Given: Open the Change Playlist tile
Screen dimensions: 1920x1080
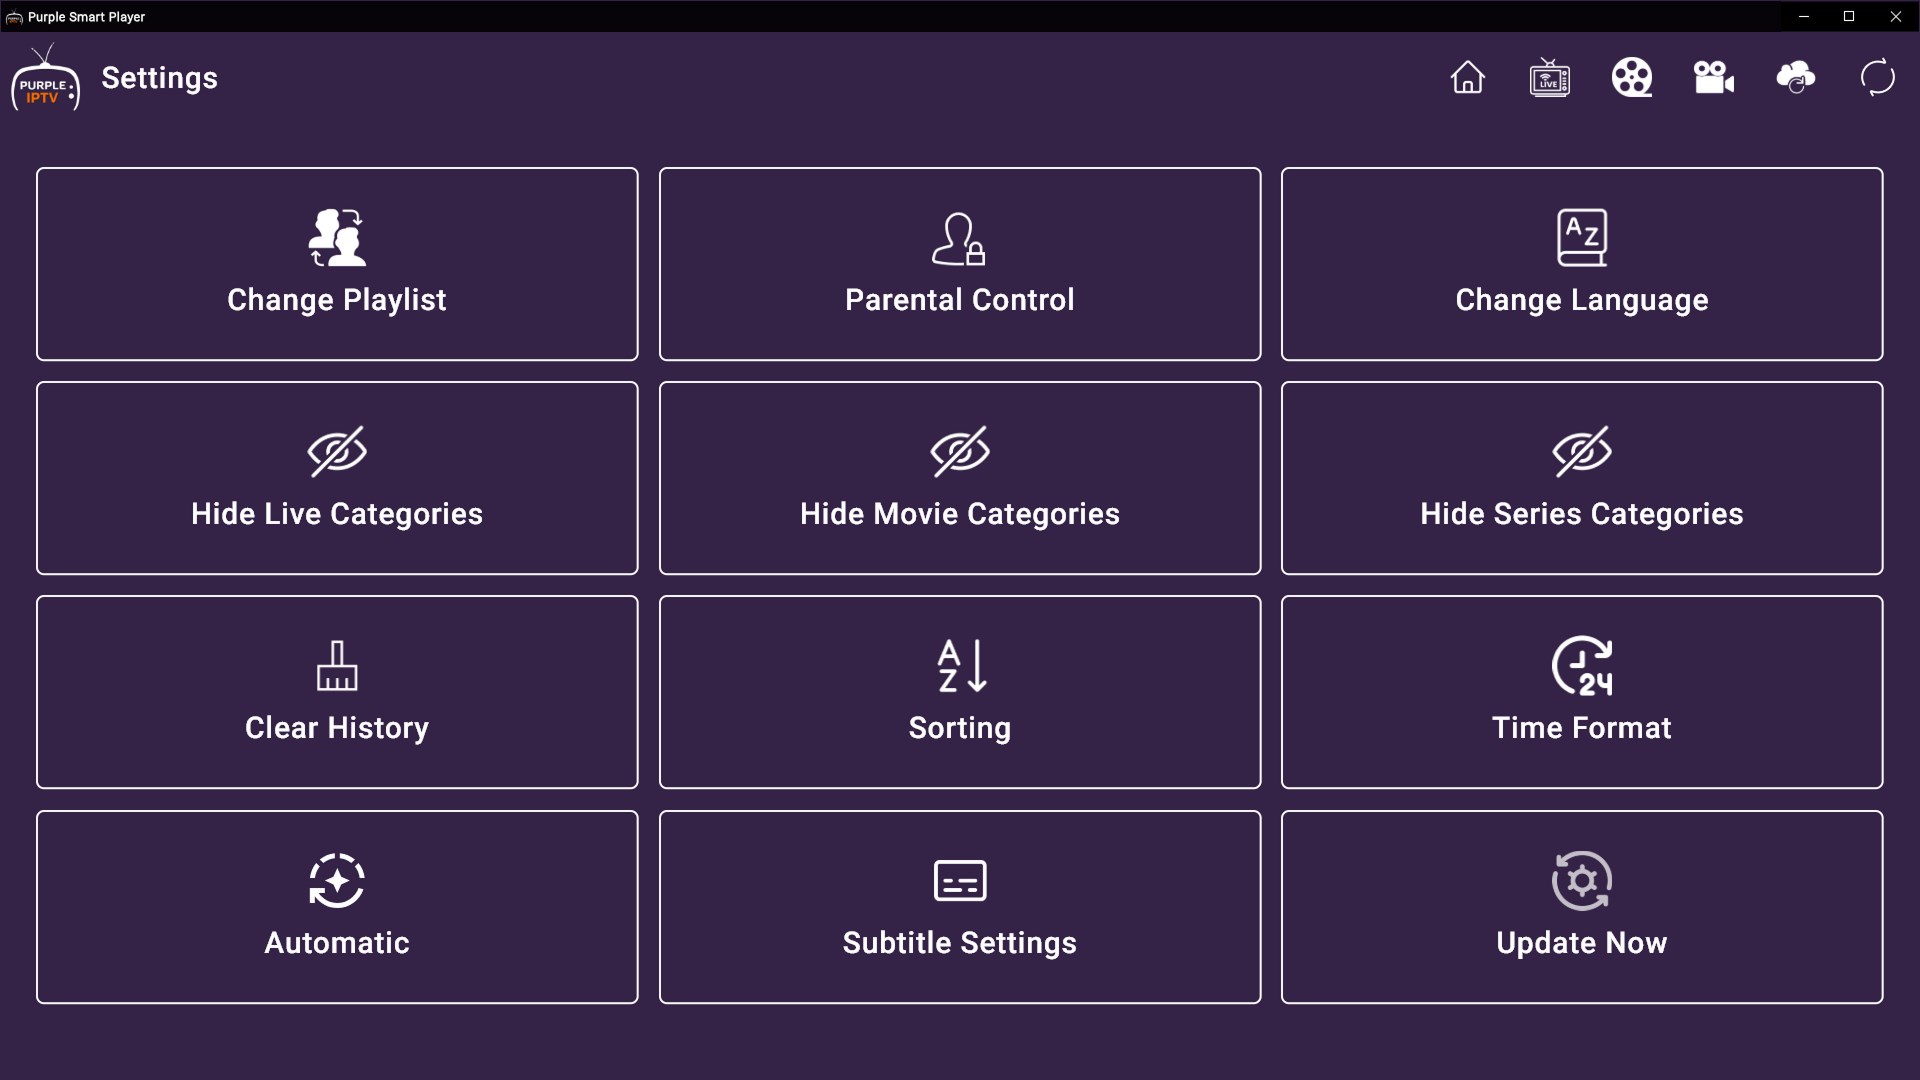Looking at the screenshot, I should tap(337, 264).
